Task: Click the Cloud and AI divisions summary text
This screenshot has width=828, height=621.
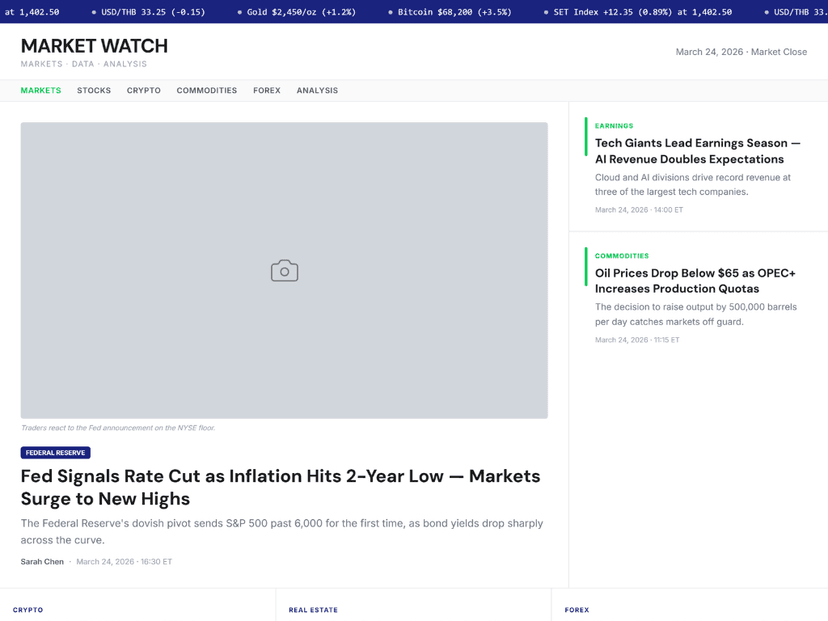Action: (693, 184)
